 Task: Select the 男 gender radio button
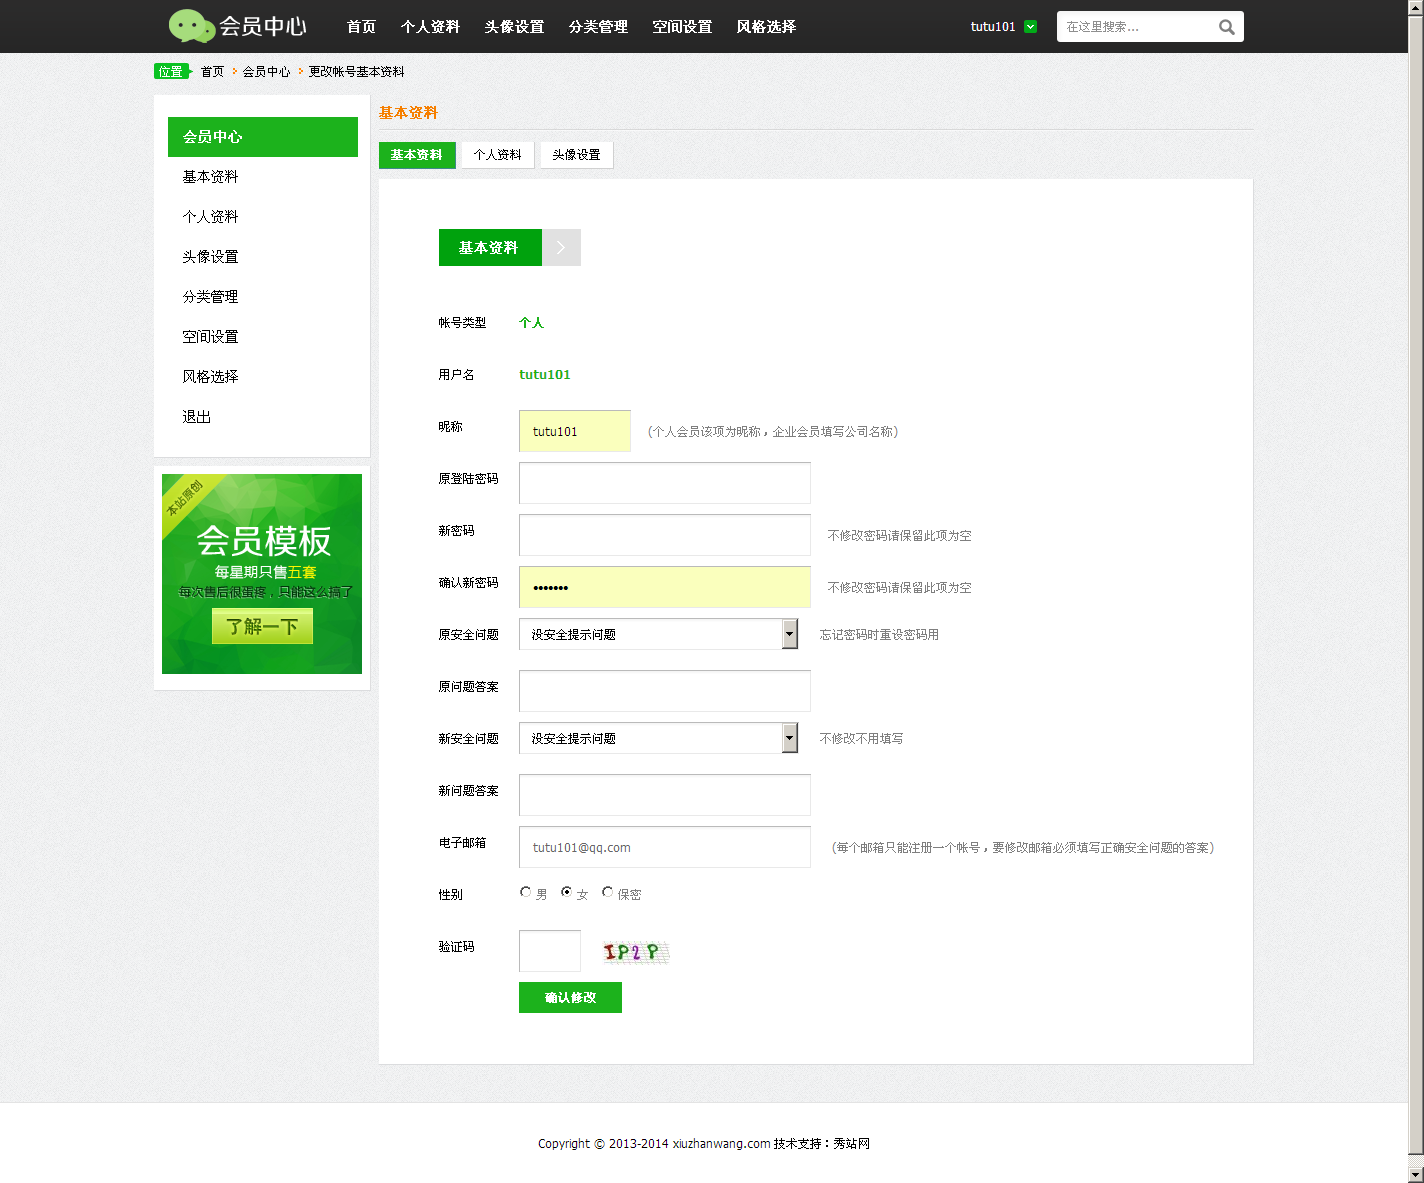pos(526,892)
